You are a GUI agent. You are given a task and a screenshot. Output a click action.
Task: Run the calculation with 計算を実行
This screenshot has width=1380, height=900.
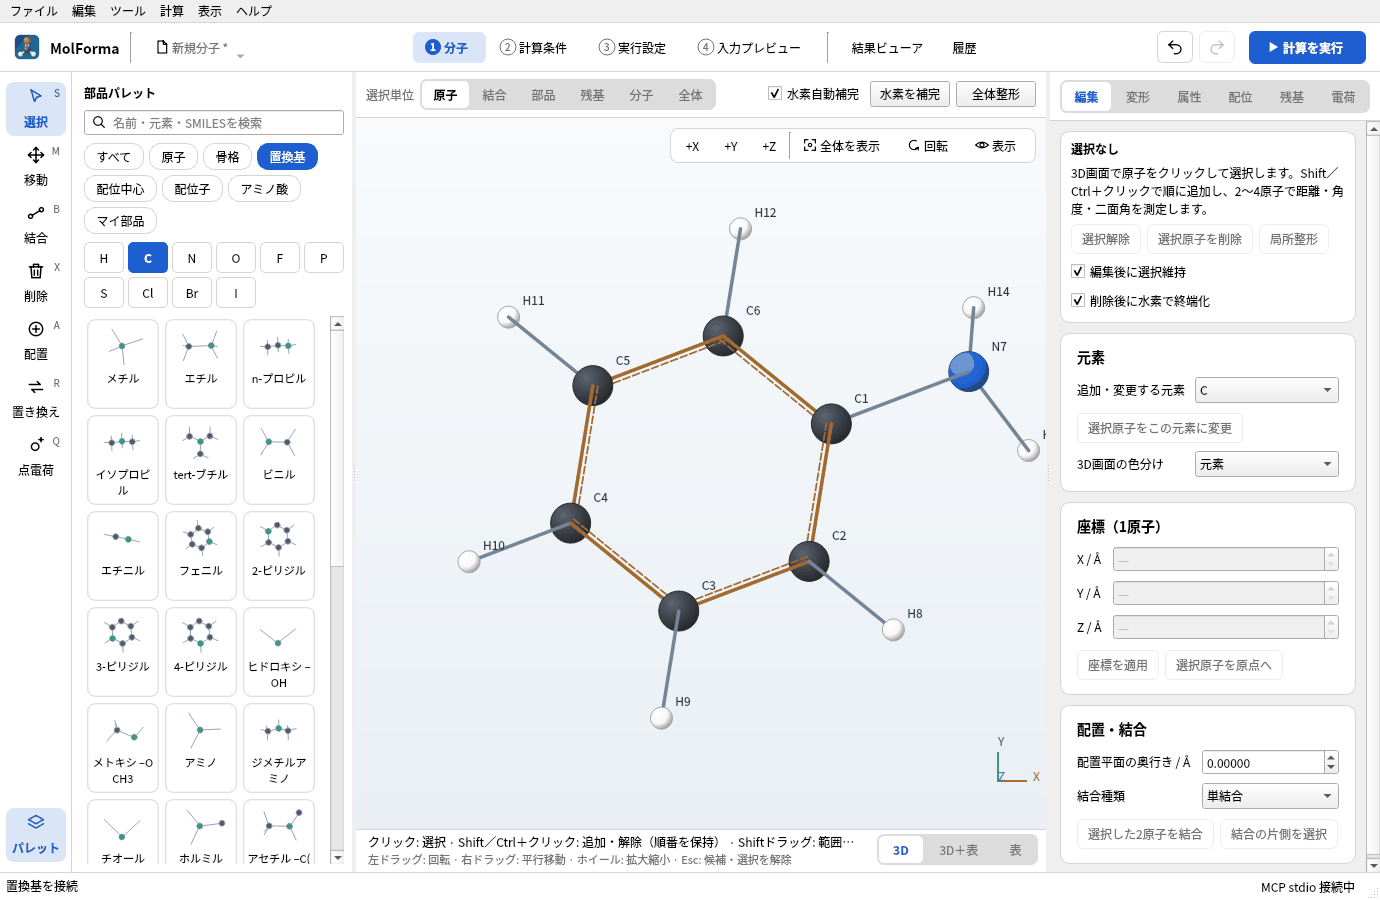1307,47
